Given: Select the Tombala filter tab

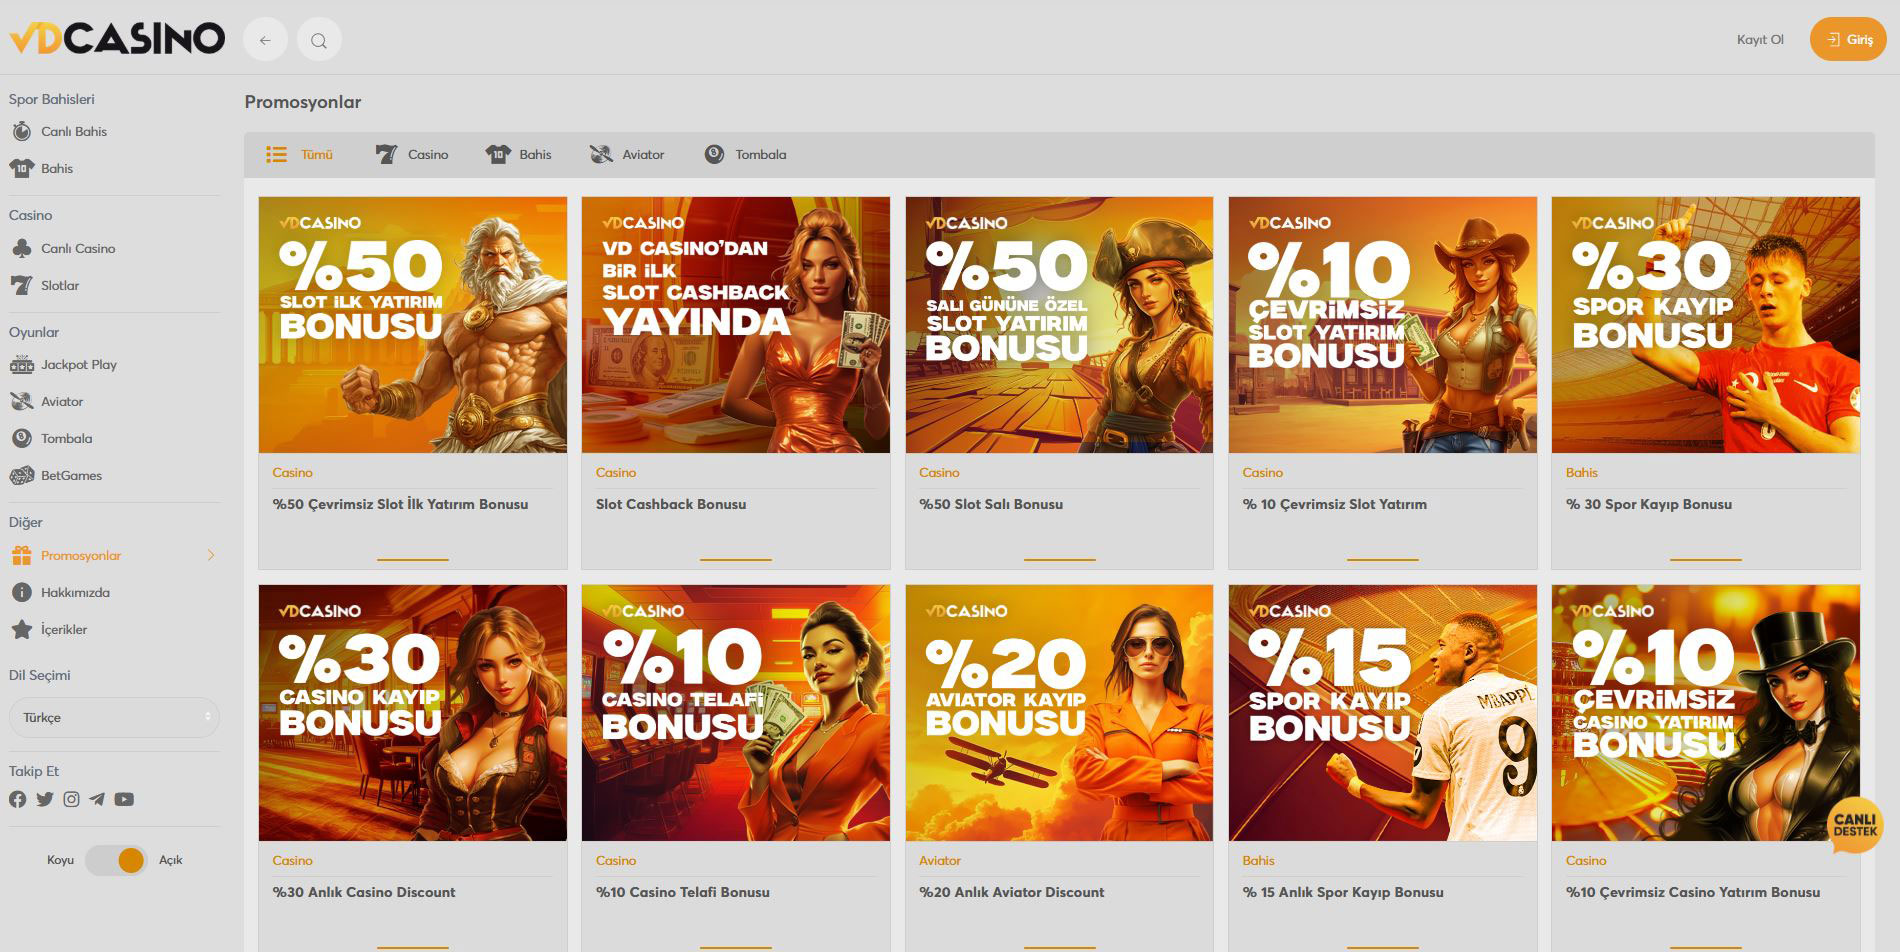Looking at the screenshot, I should pyautogui.click(x=745, y=154).
